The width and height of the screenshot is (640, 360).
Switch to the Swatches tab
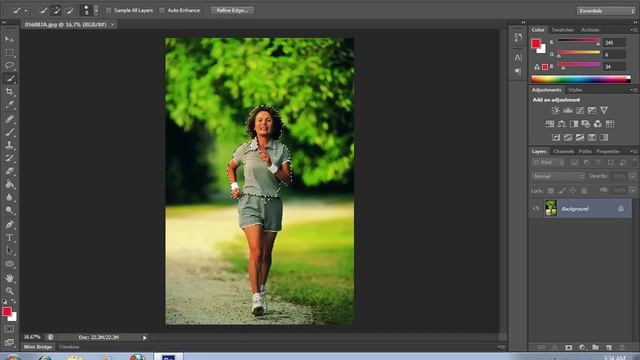[562, 30]
